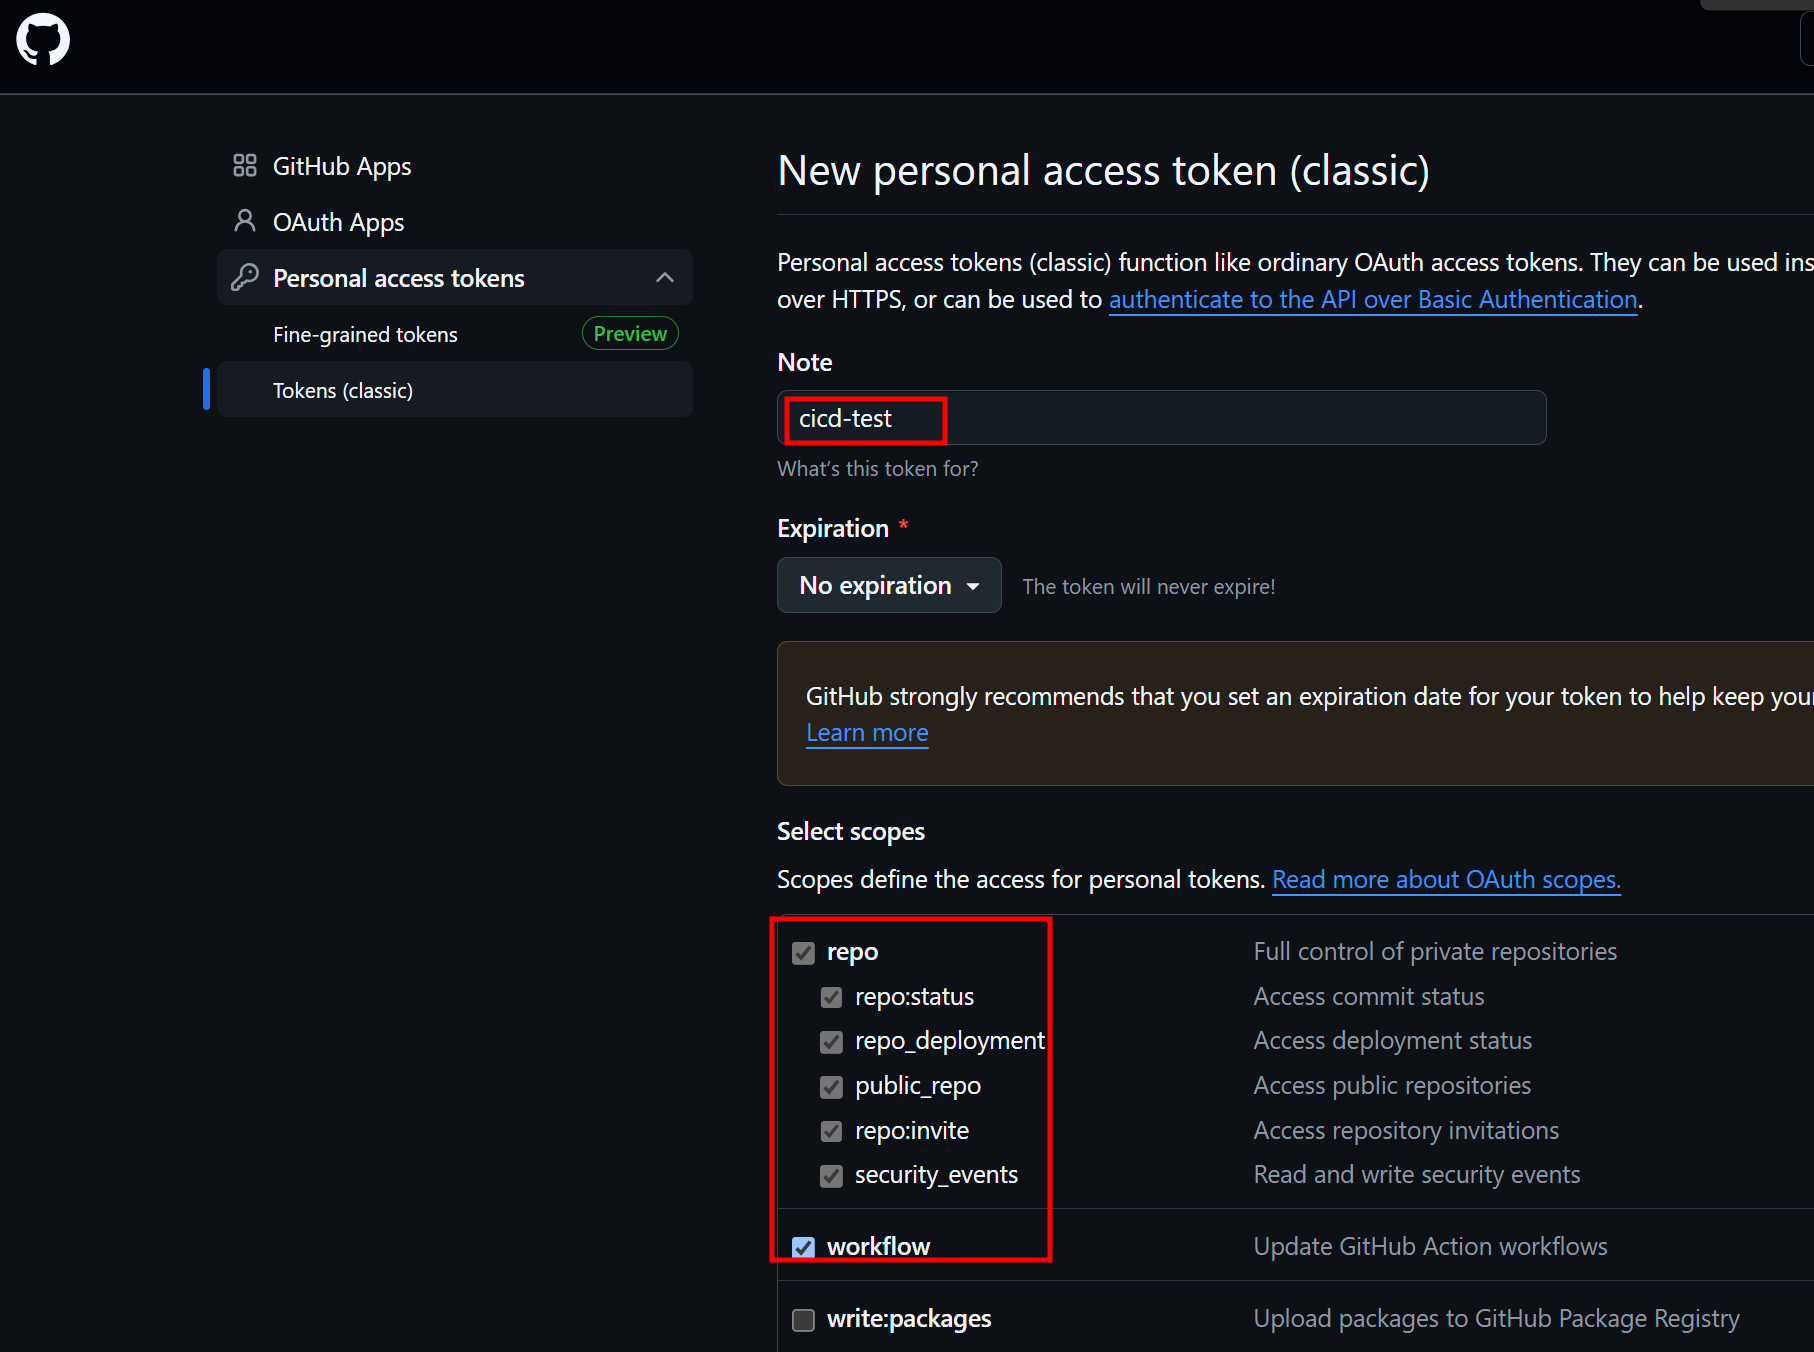The width and height of the screenshot is (1814, 1352).
Task: Click the green Preview badge
Action: tap(630, 333)
